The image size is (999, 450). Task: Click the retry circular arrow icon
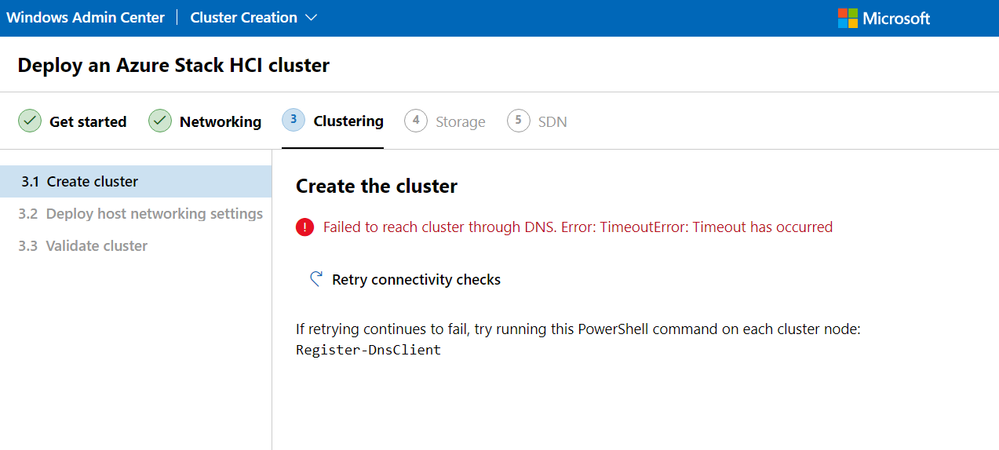coord(315,279)
